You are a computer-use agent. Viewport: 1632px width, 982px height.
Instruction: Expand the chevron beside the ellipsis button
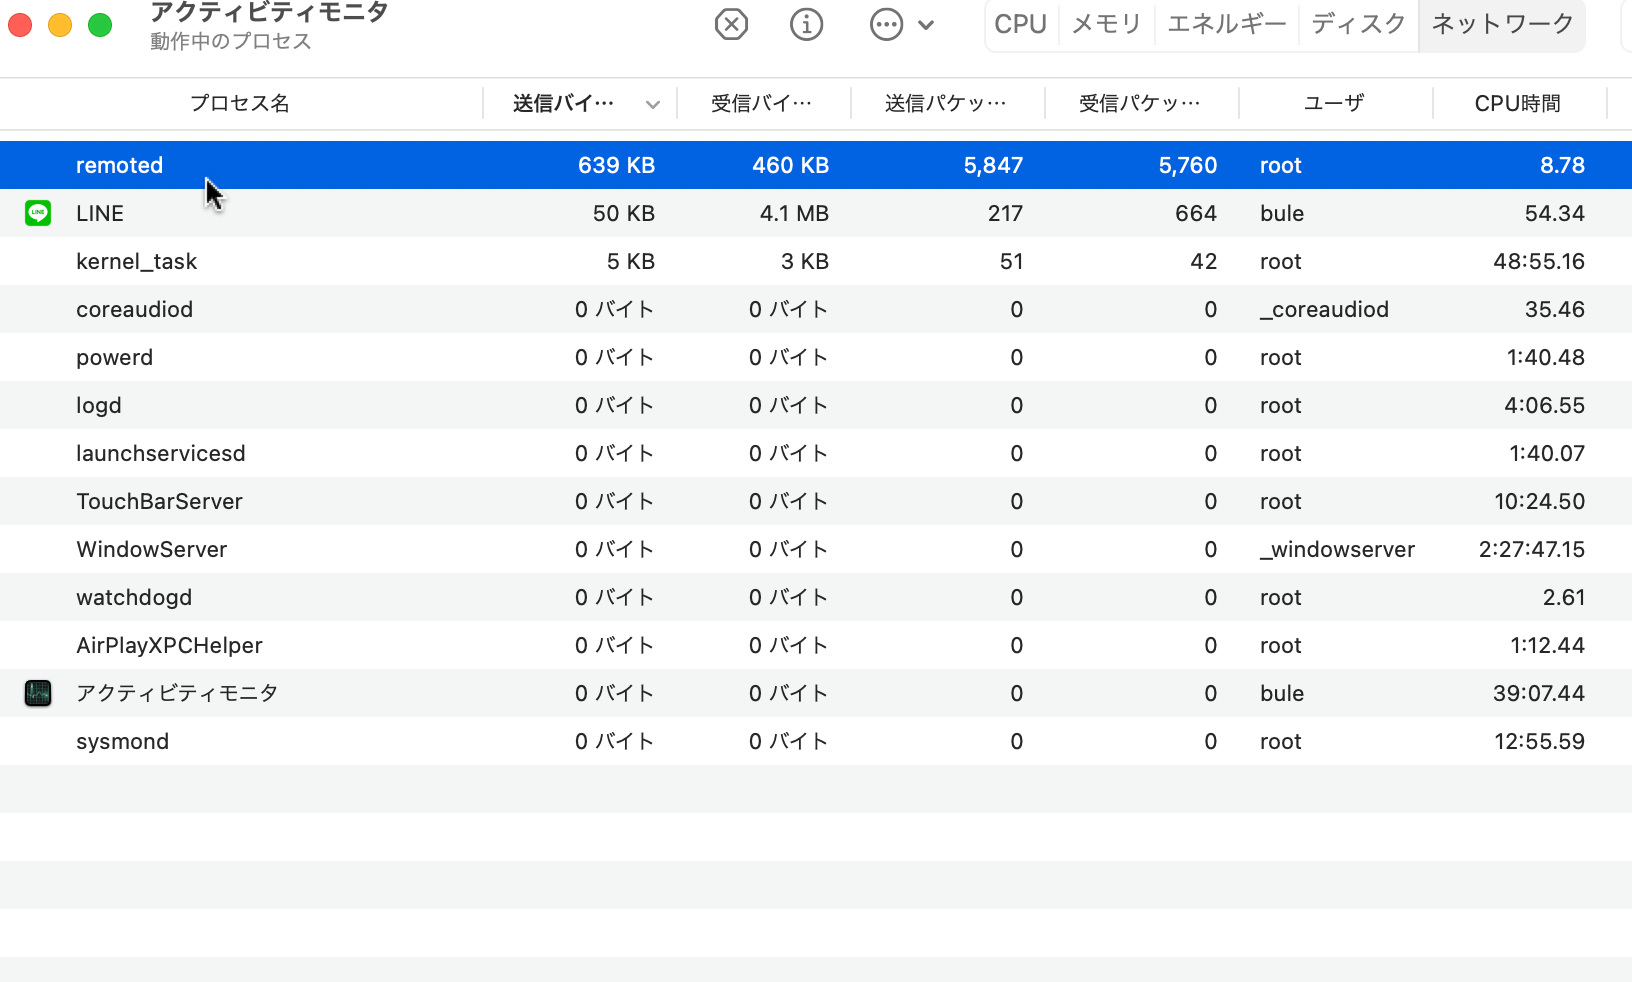[926, 25]
